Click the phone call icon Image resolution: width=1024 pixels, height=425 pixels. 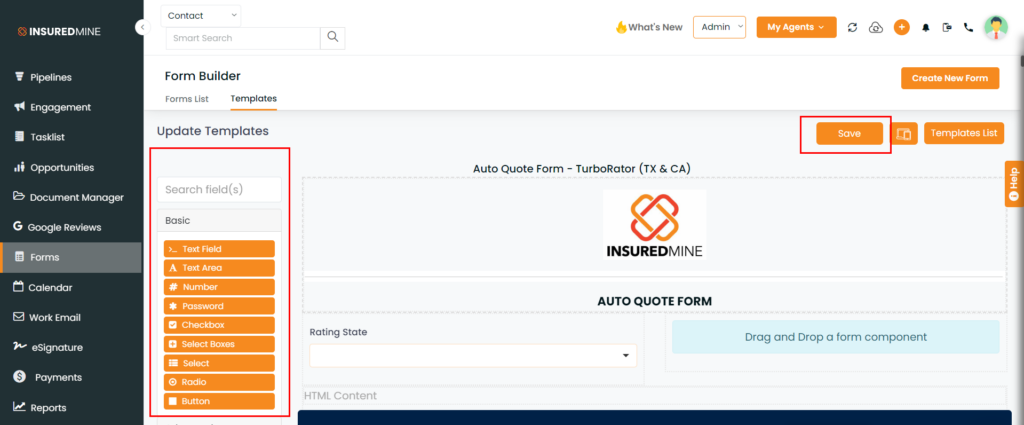(x=968, y=27)
